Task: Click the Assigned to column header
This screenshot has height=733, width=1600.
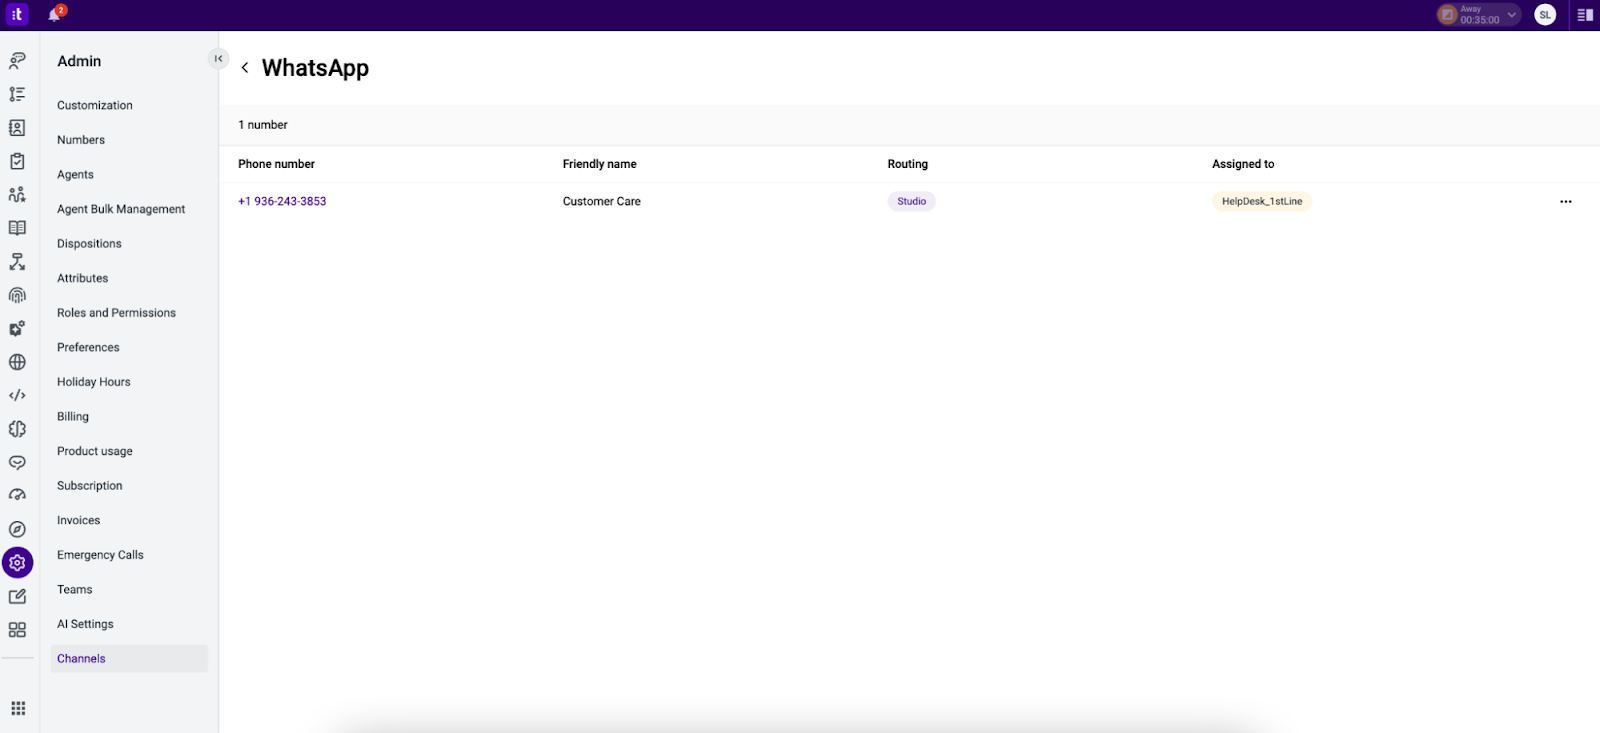Action: [x=1243, y=164]
